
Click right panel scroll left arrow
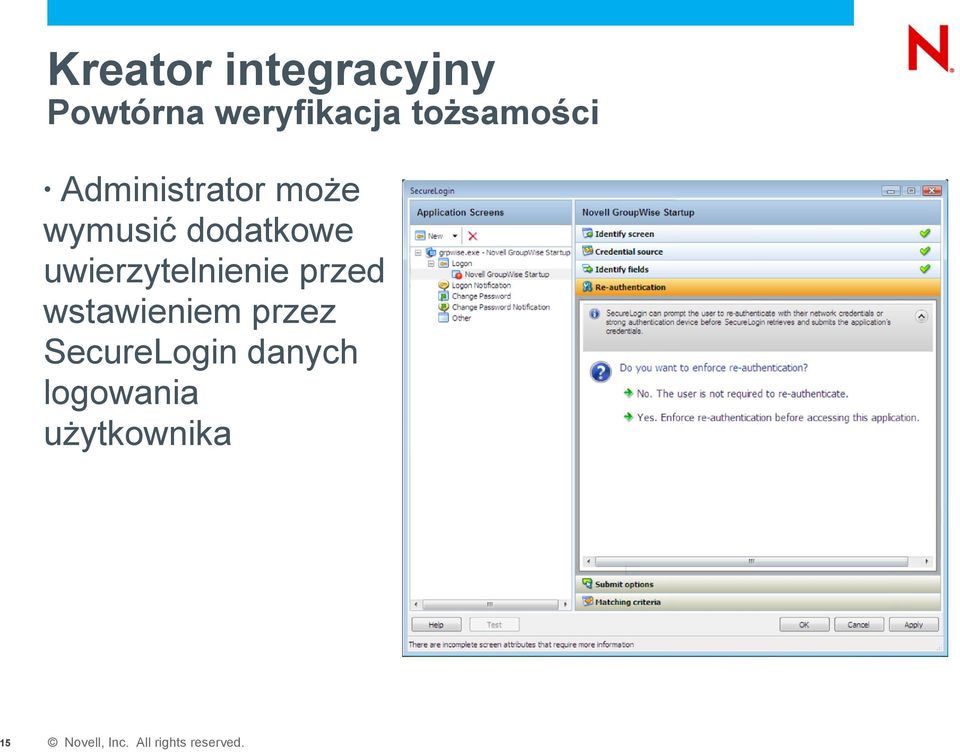[x=588, y=561]
